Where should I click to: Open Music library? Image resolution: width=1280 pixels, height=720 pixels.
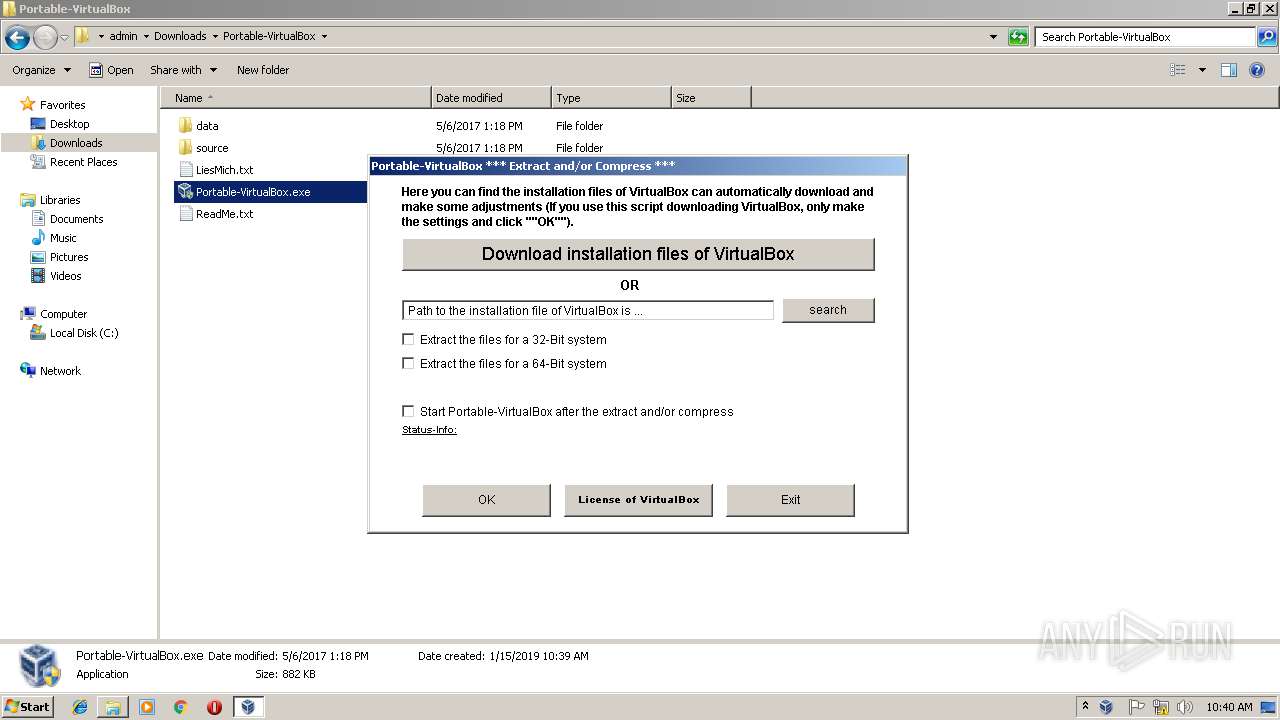coord(63,238)
